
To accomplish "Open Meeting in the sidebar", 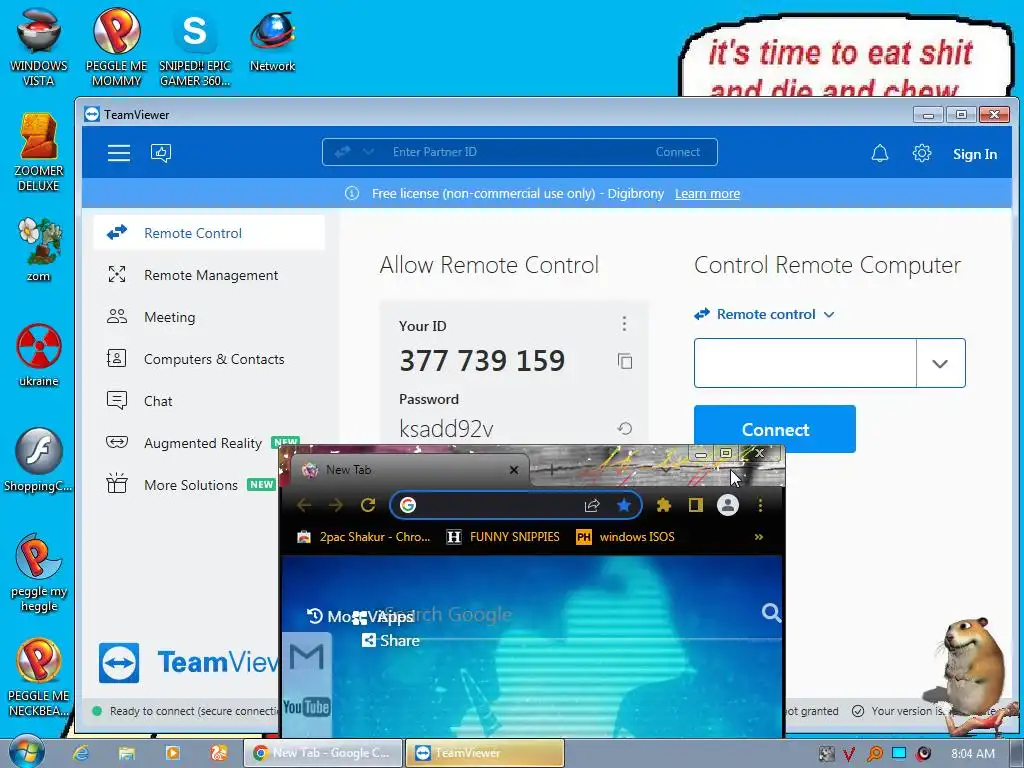I will point(209,317).
